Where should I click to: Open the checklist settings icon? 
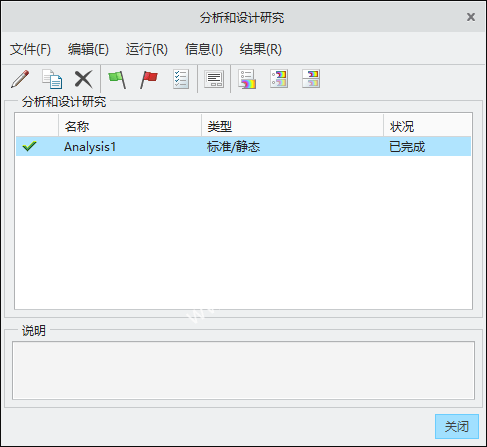[x=181, y=79]
